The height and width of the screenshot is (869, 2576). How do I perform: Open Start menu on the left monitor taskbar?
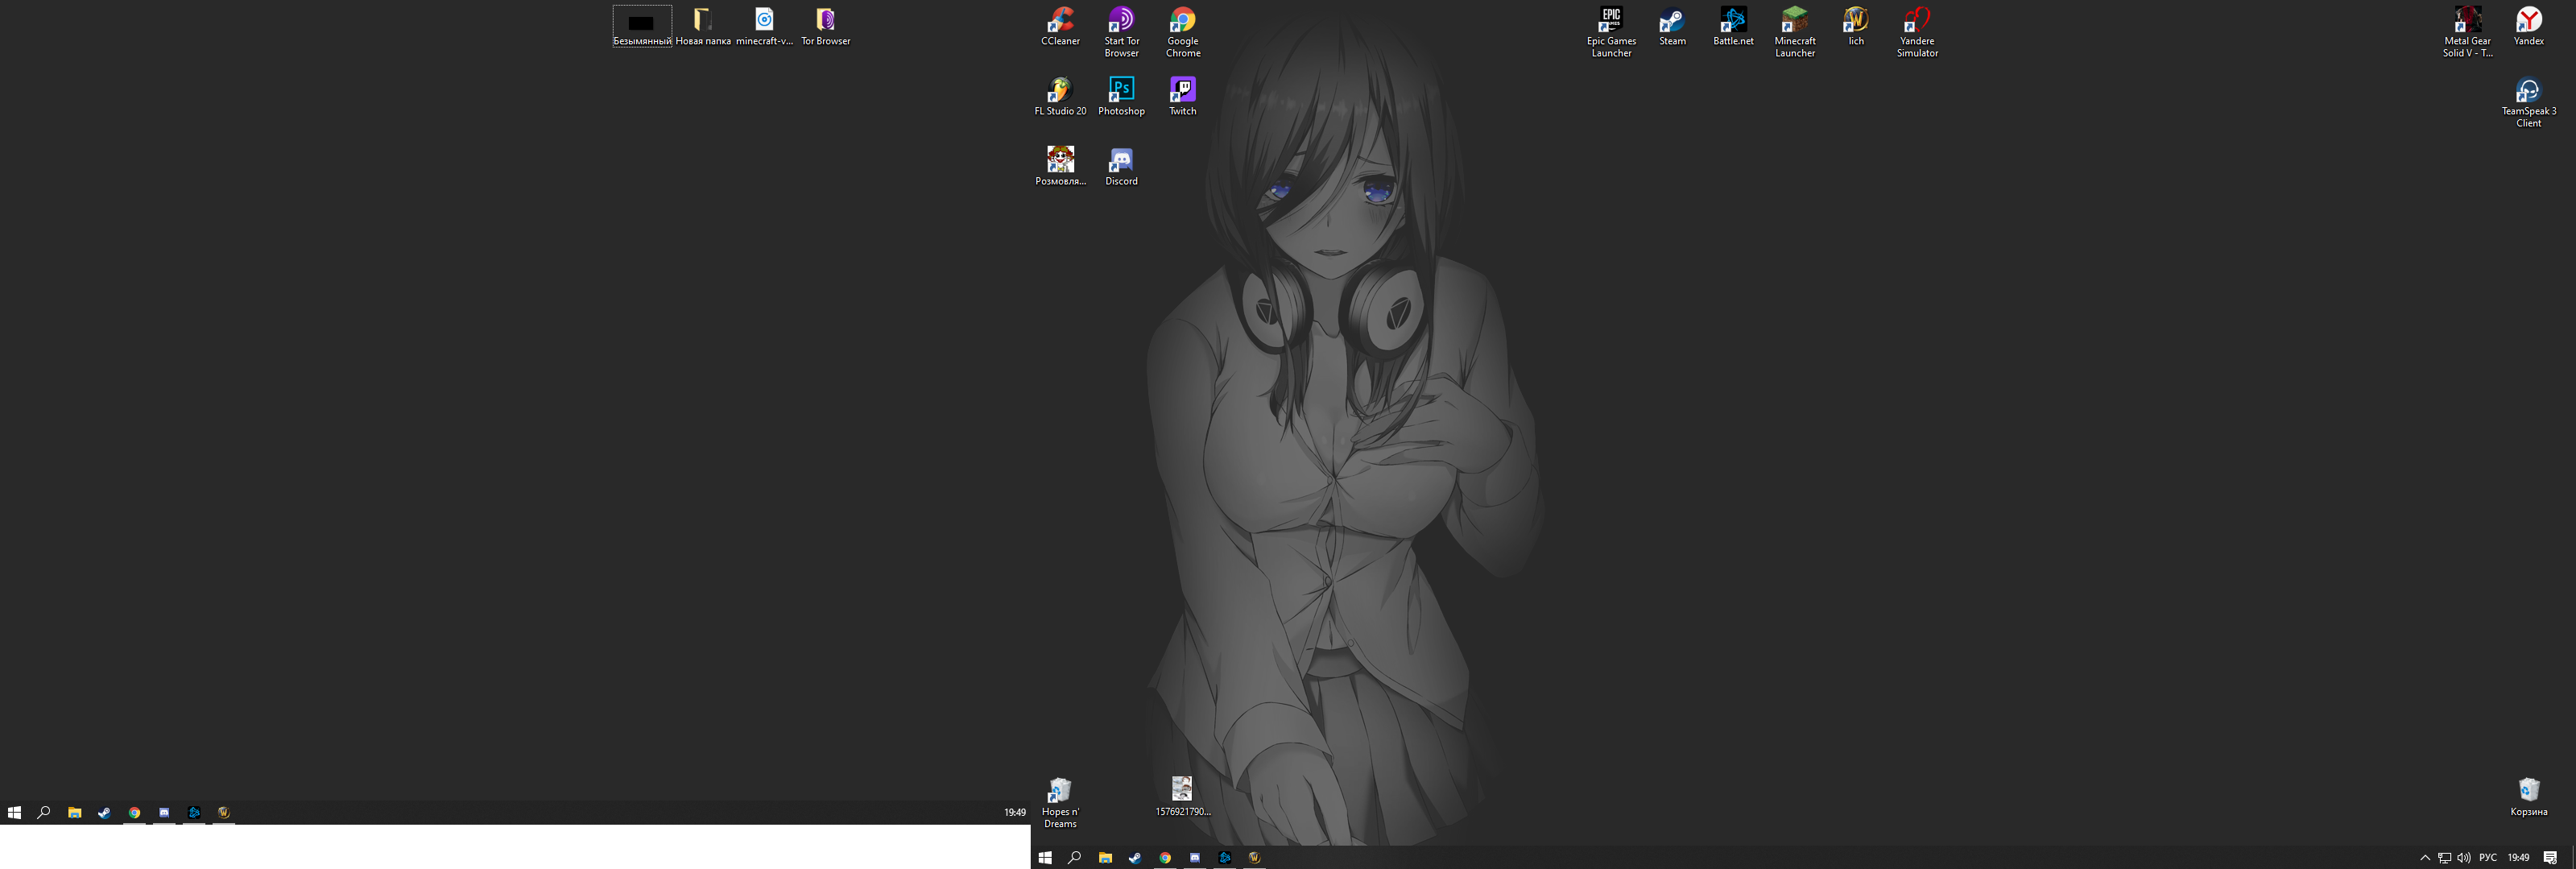[x=14, y=812]
